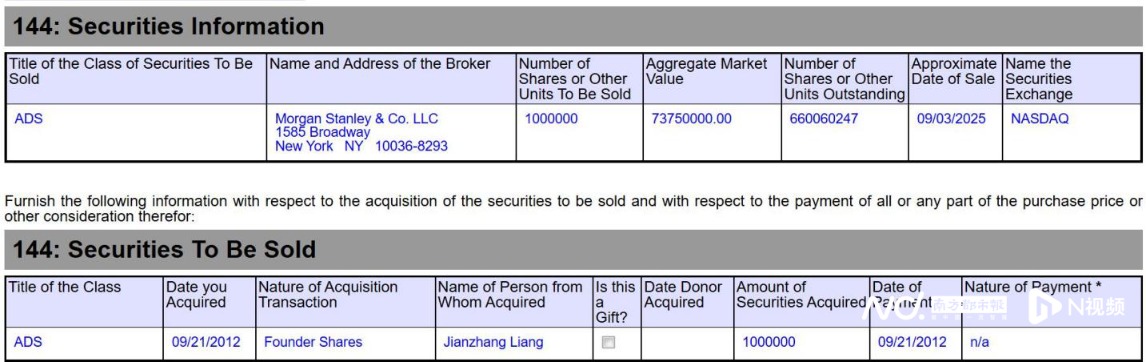Select ADS in the Securities Information table
Image resolution: width=1146 pixels, height=362 pixels.
tap(29, 118)
